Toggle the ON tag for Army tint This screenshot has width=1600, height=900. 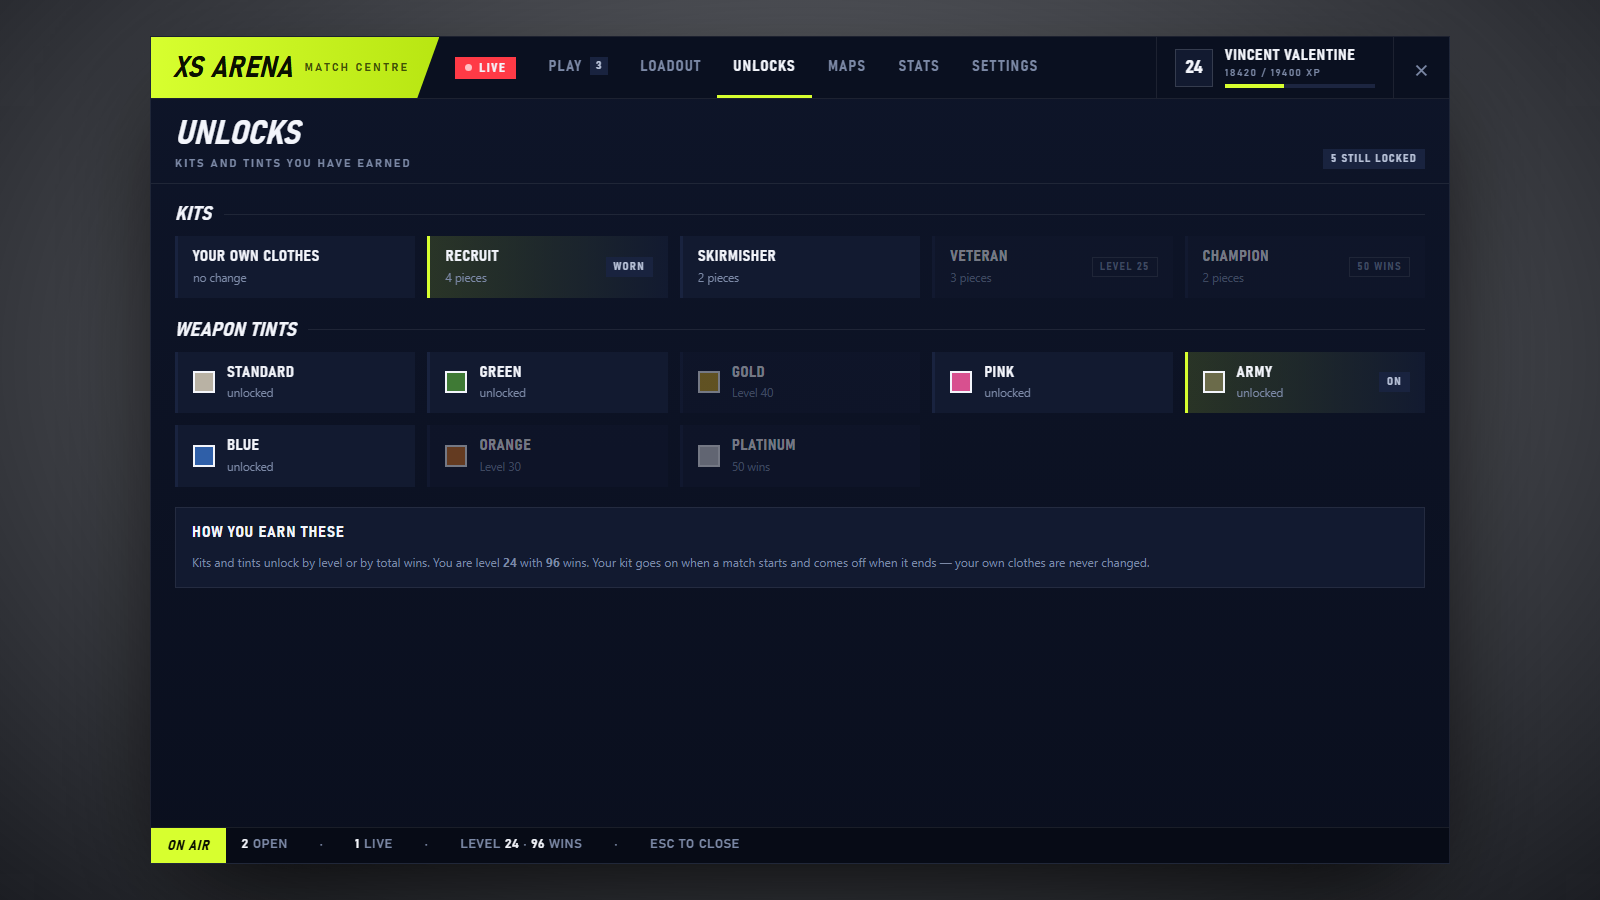click(1394, 381)
